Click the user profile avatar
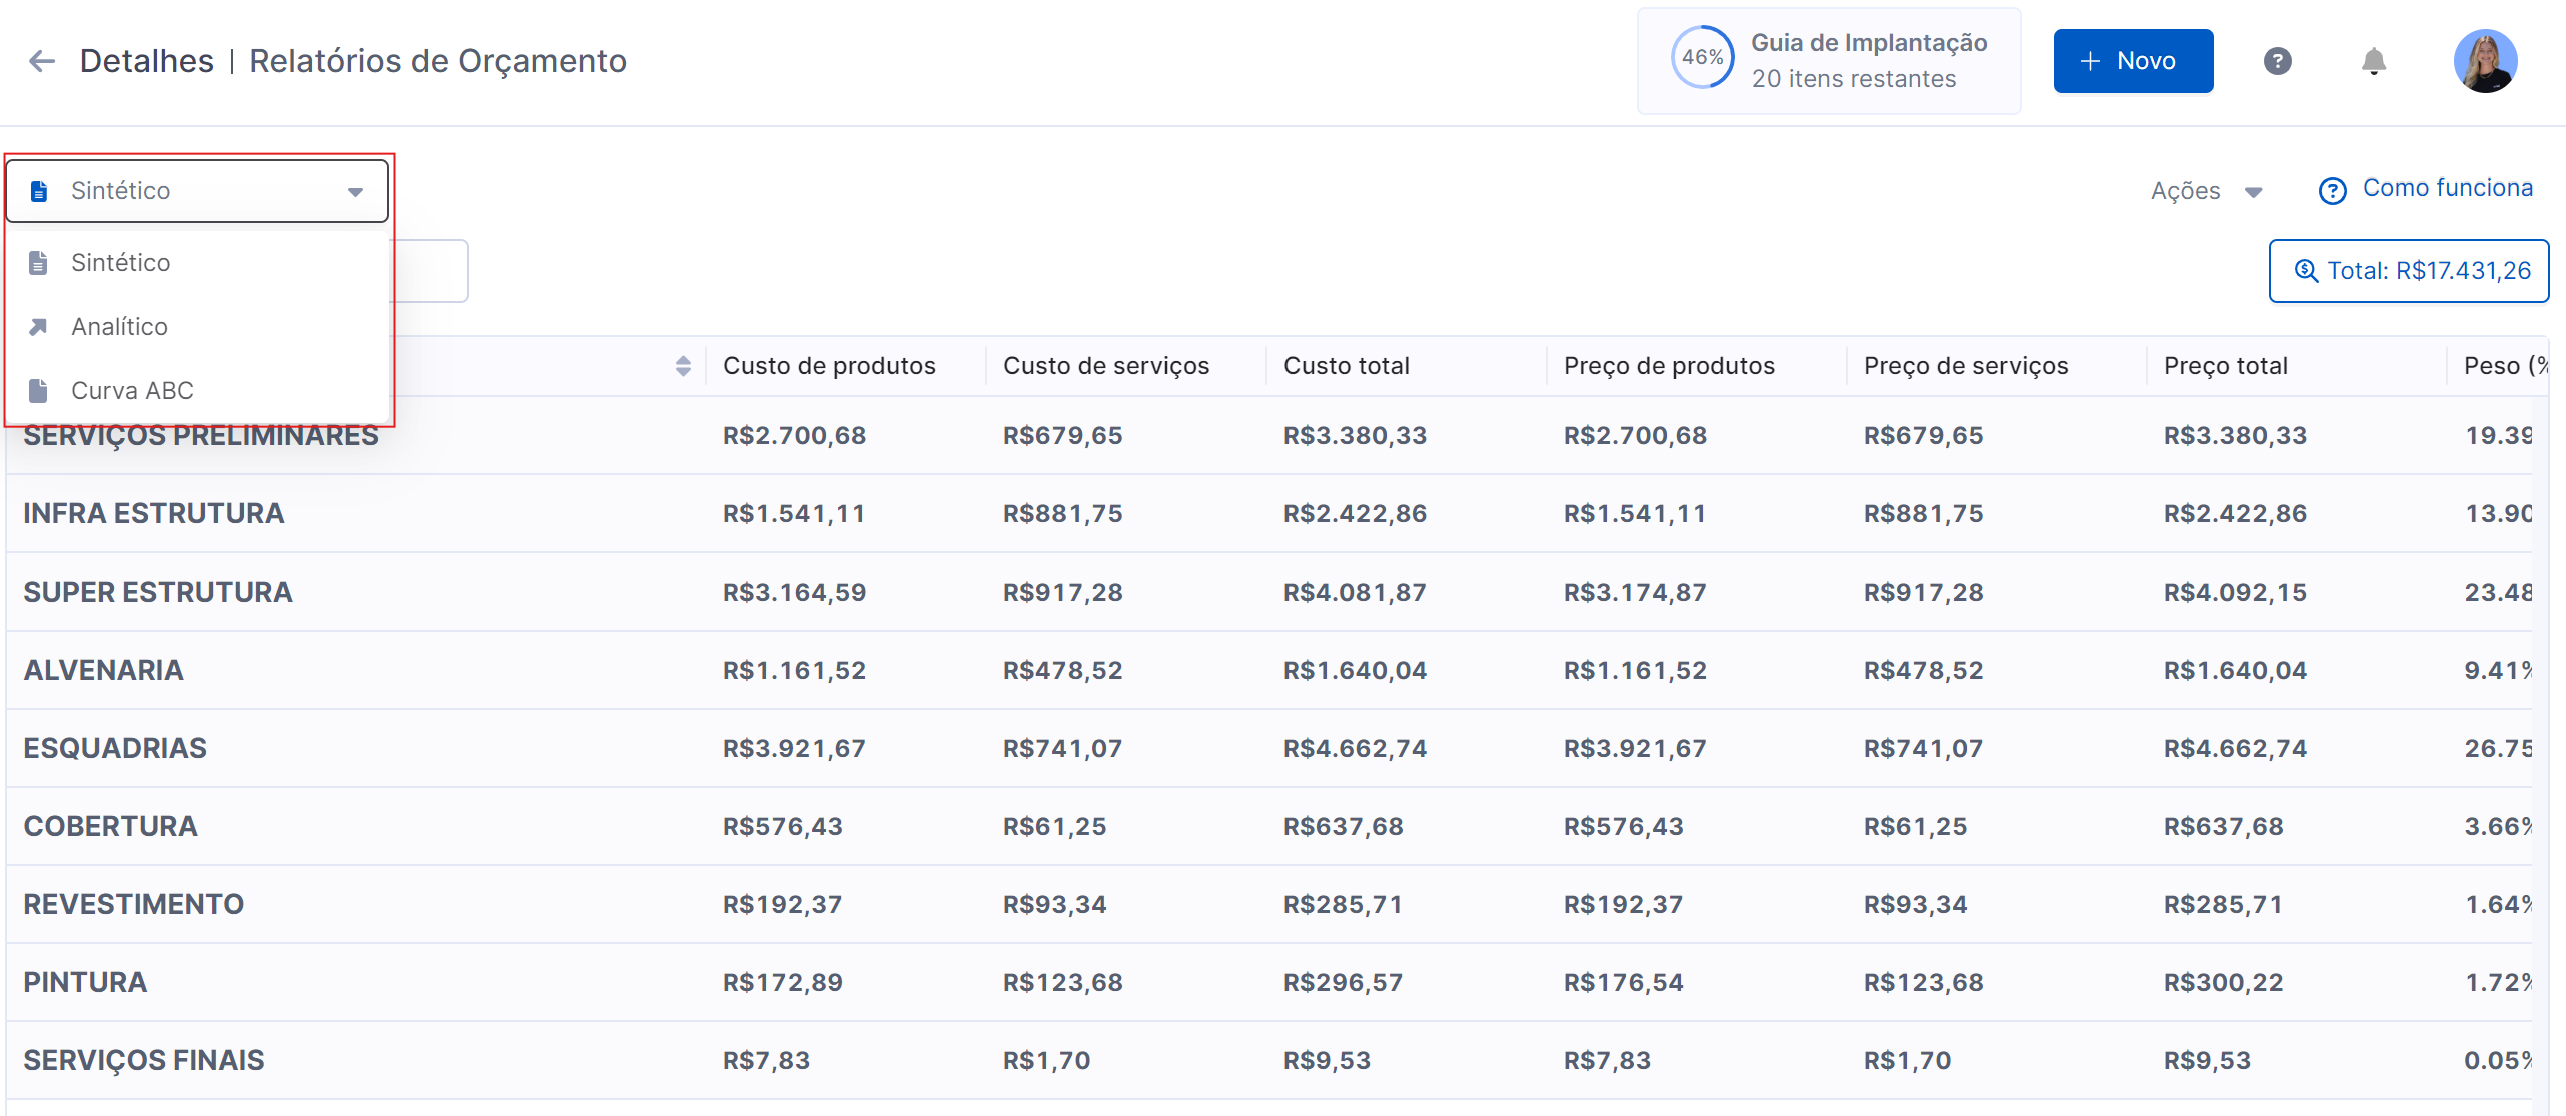Image resolution: width=2566 pixels, height=1116 pixels. point(2484,61)
